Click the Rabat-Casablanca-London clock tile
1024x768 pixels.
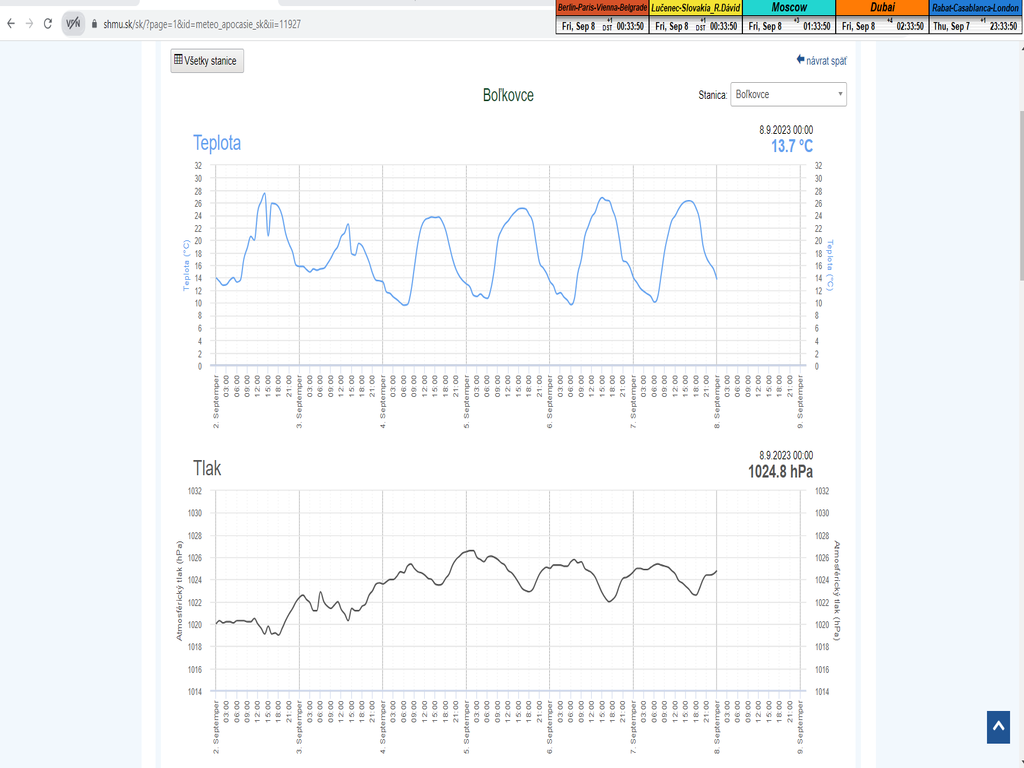(976, 17)
